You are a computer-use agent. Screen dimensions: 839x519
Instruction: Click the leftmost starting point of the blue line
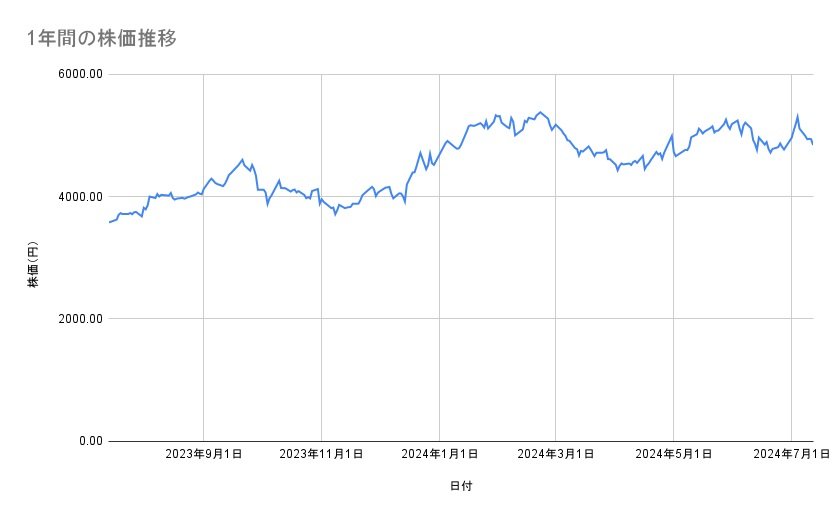pos(109,222)
